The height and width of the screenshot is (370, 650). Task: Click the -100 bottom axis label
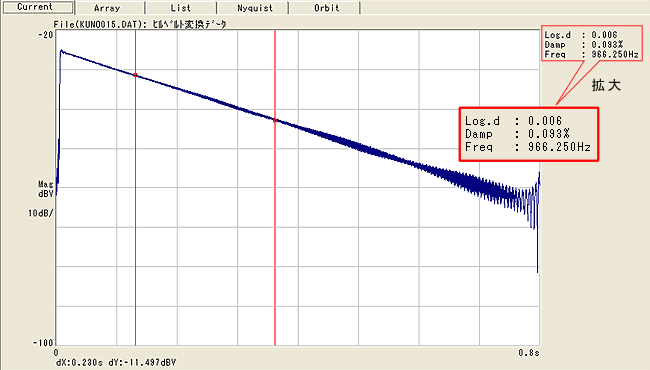(43, 343)
